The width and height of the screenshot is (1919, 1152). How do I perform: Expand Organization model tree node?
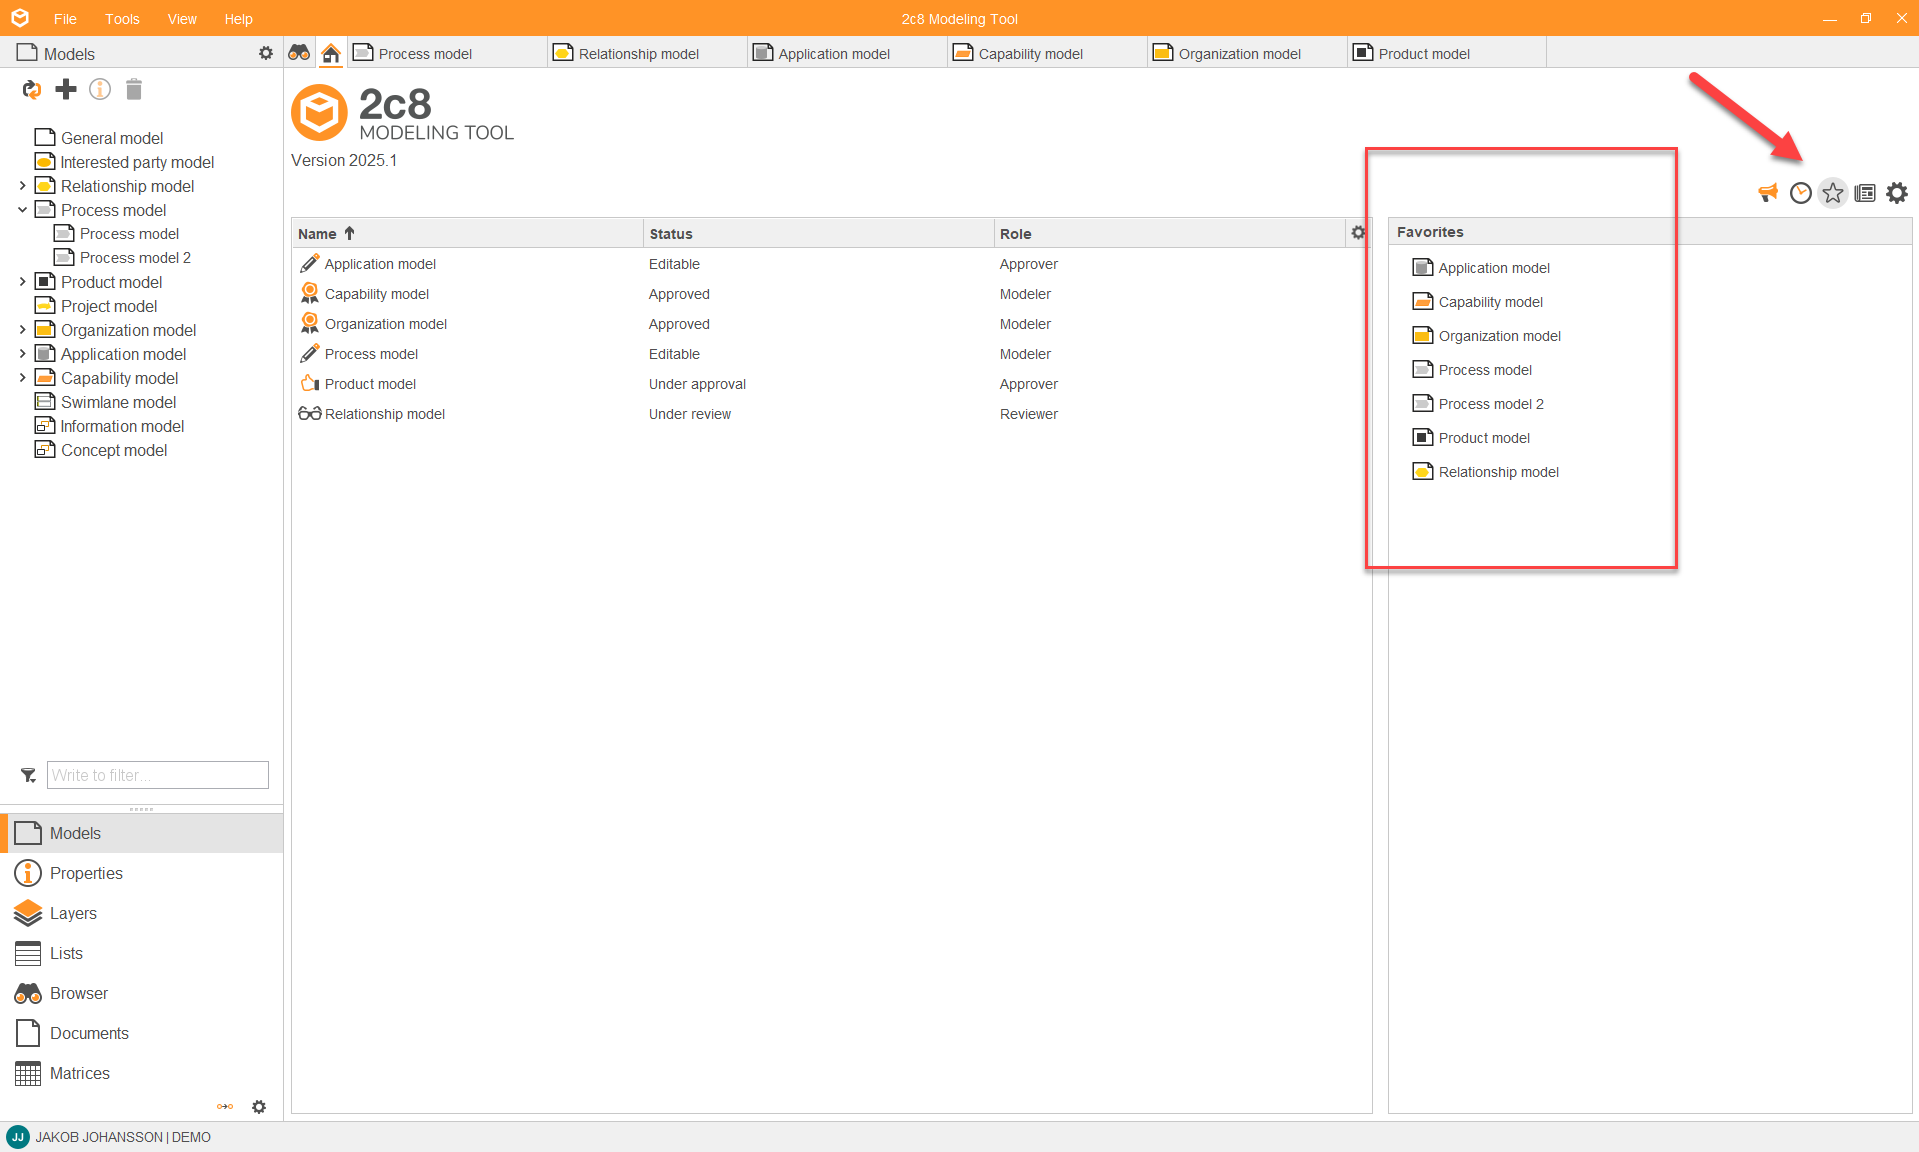tap(22, 330)
